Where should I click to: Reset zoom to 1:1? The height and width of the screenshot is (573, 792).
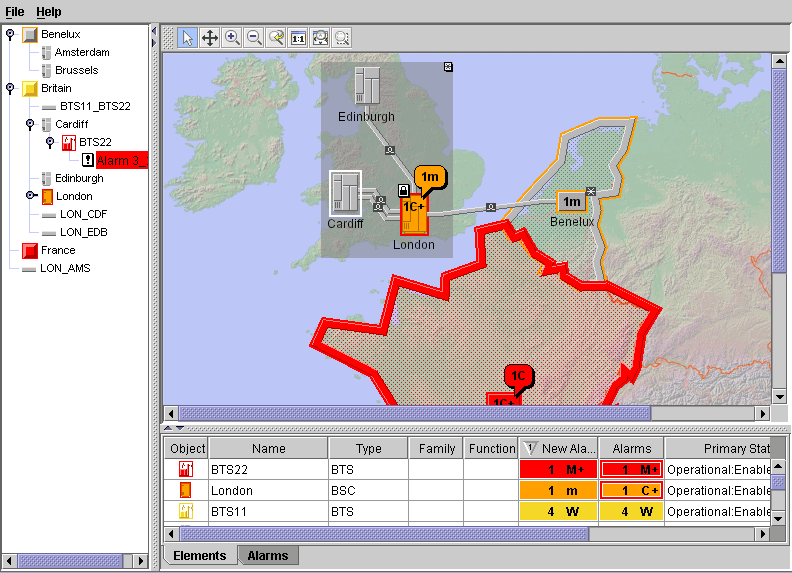pos(298,38)
